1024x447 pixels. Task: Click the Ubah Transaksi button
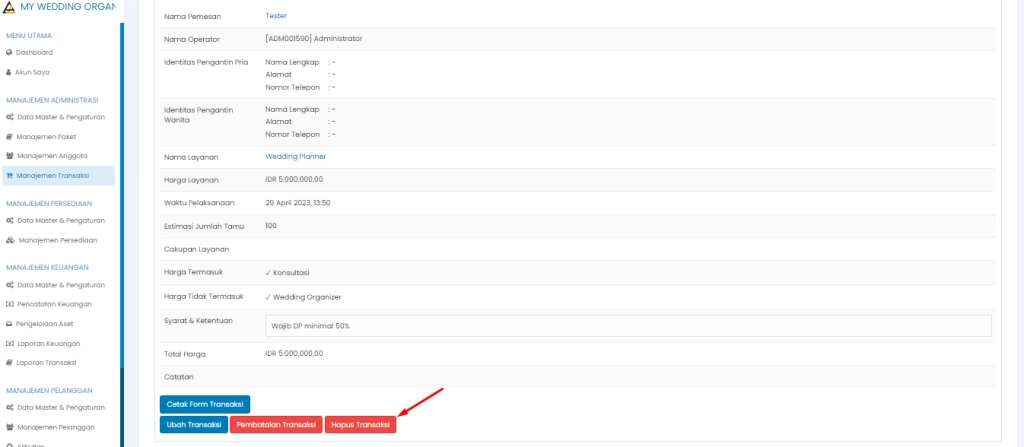click(x=194, y=425)
